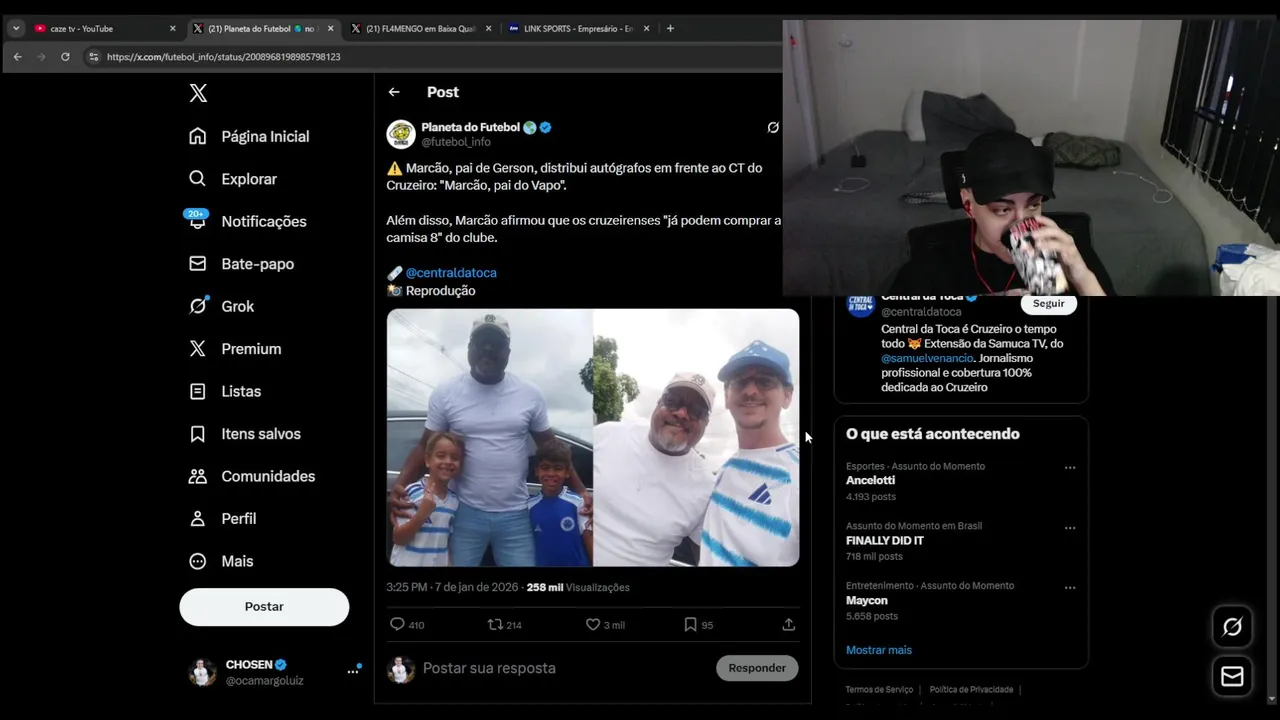Like the post with 3 mil heart
Viewport: 1280px width, 720px height.
point(593,624)
